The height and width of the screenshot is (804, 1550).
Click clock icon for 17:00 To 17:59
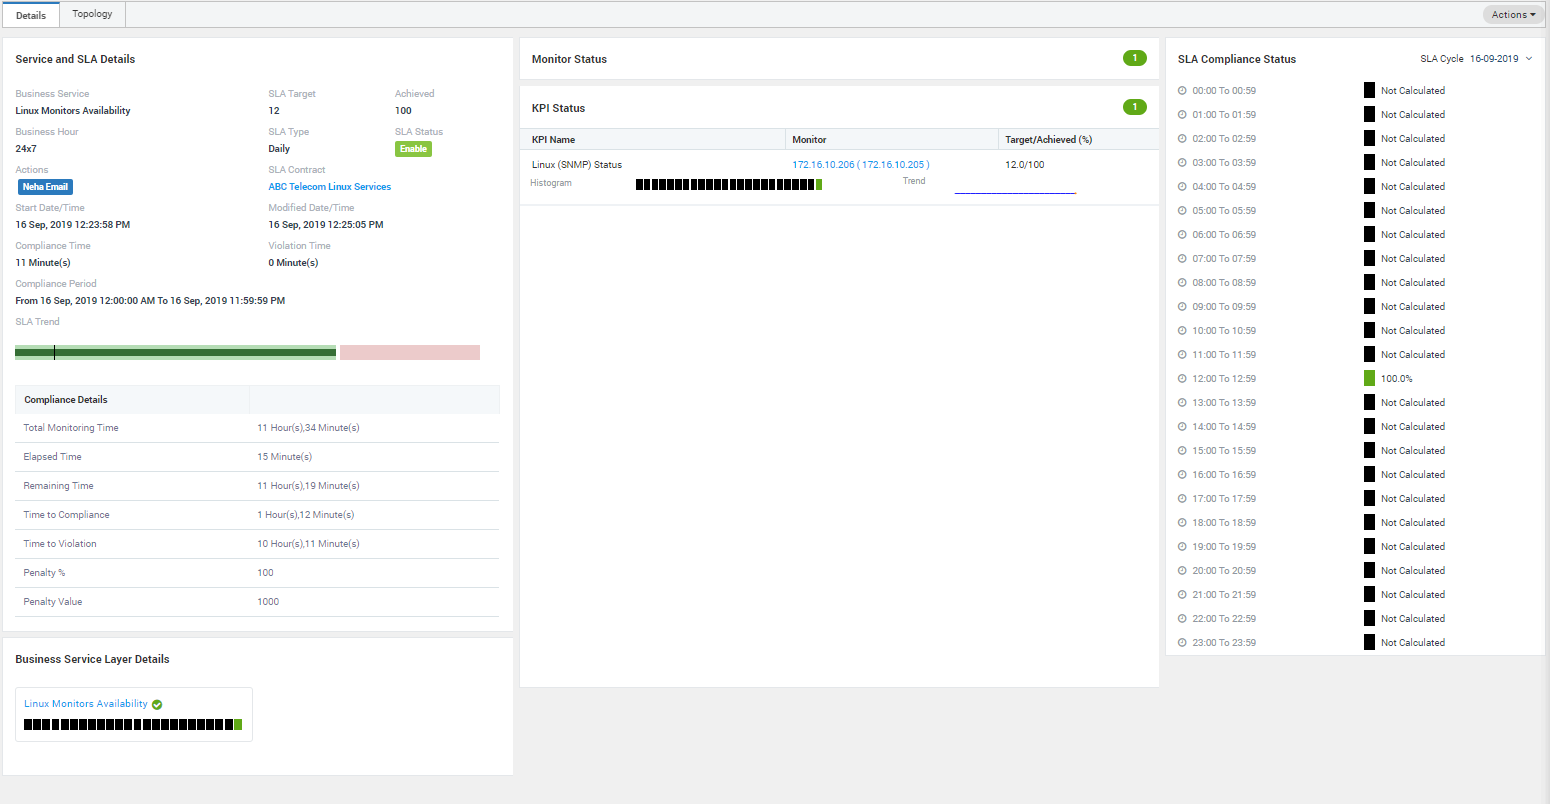click(x=1182, y=499)
